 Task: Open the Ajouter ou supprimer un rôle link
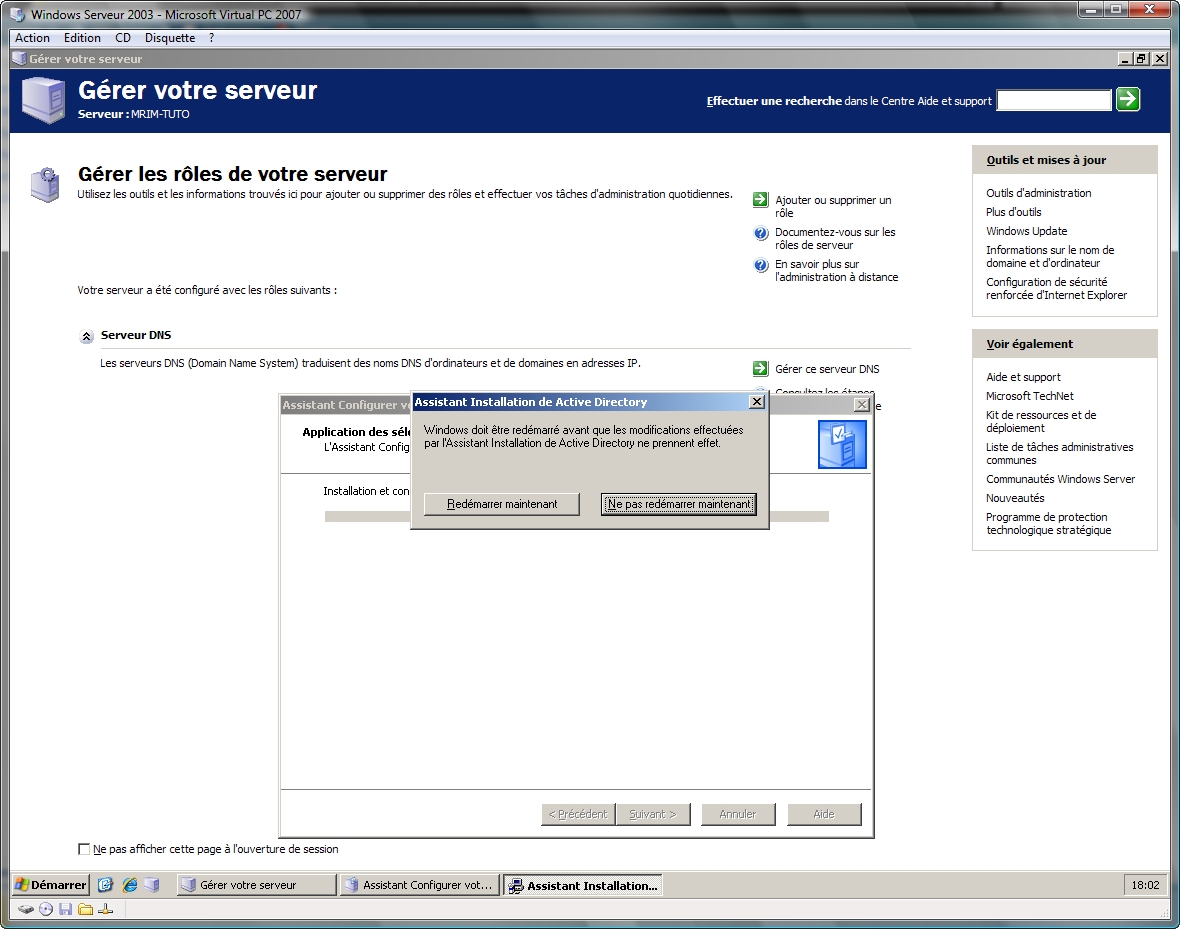[833, 206]
